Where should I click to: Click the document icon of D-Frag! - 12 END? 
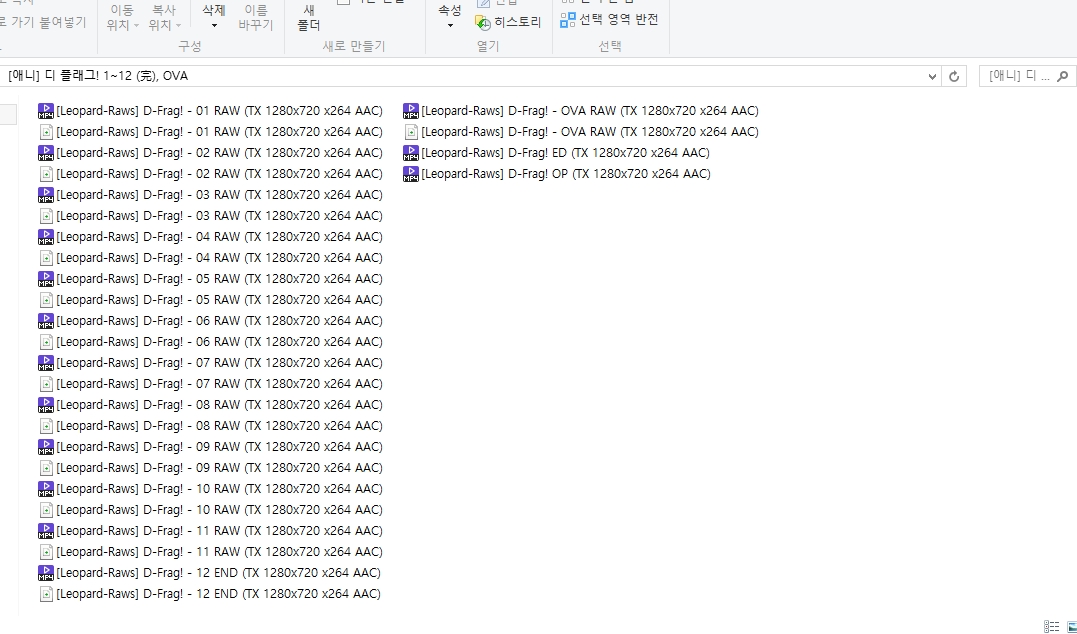pyautogui.click(x=46, y=594)
